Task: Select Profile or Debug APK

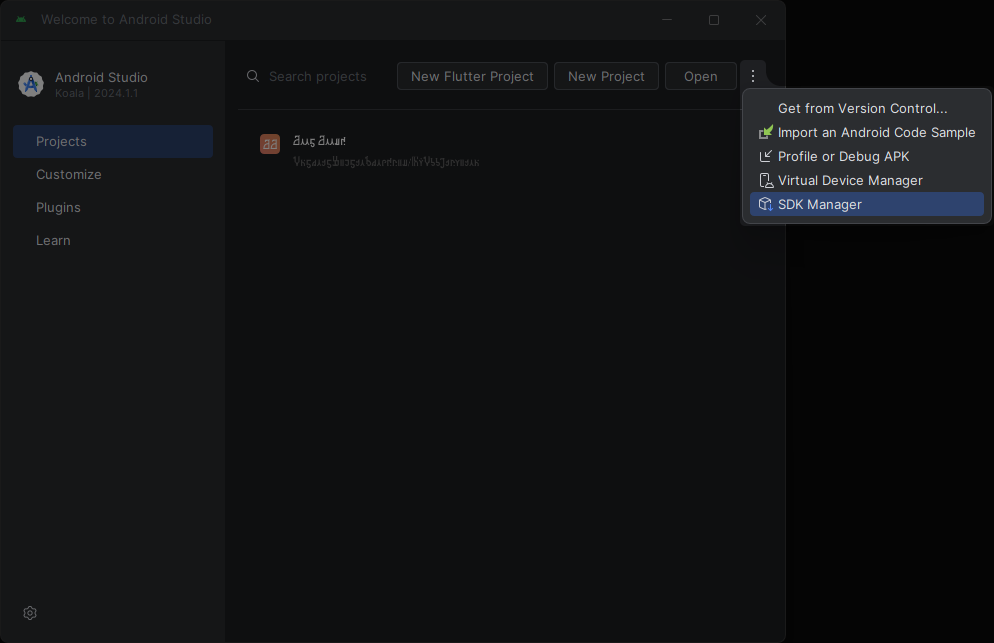Action: point(867,156)
